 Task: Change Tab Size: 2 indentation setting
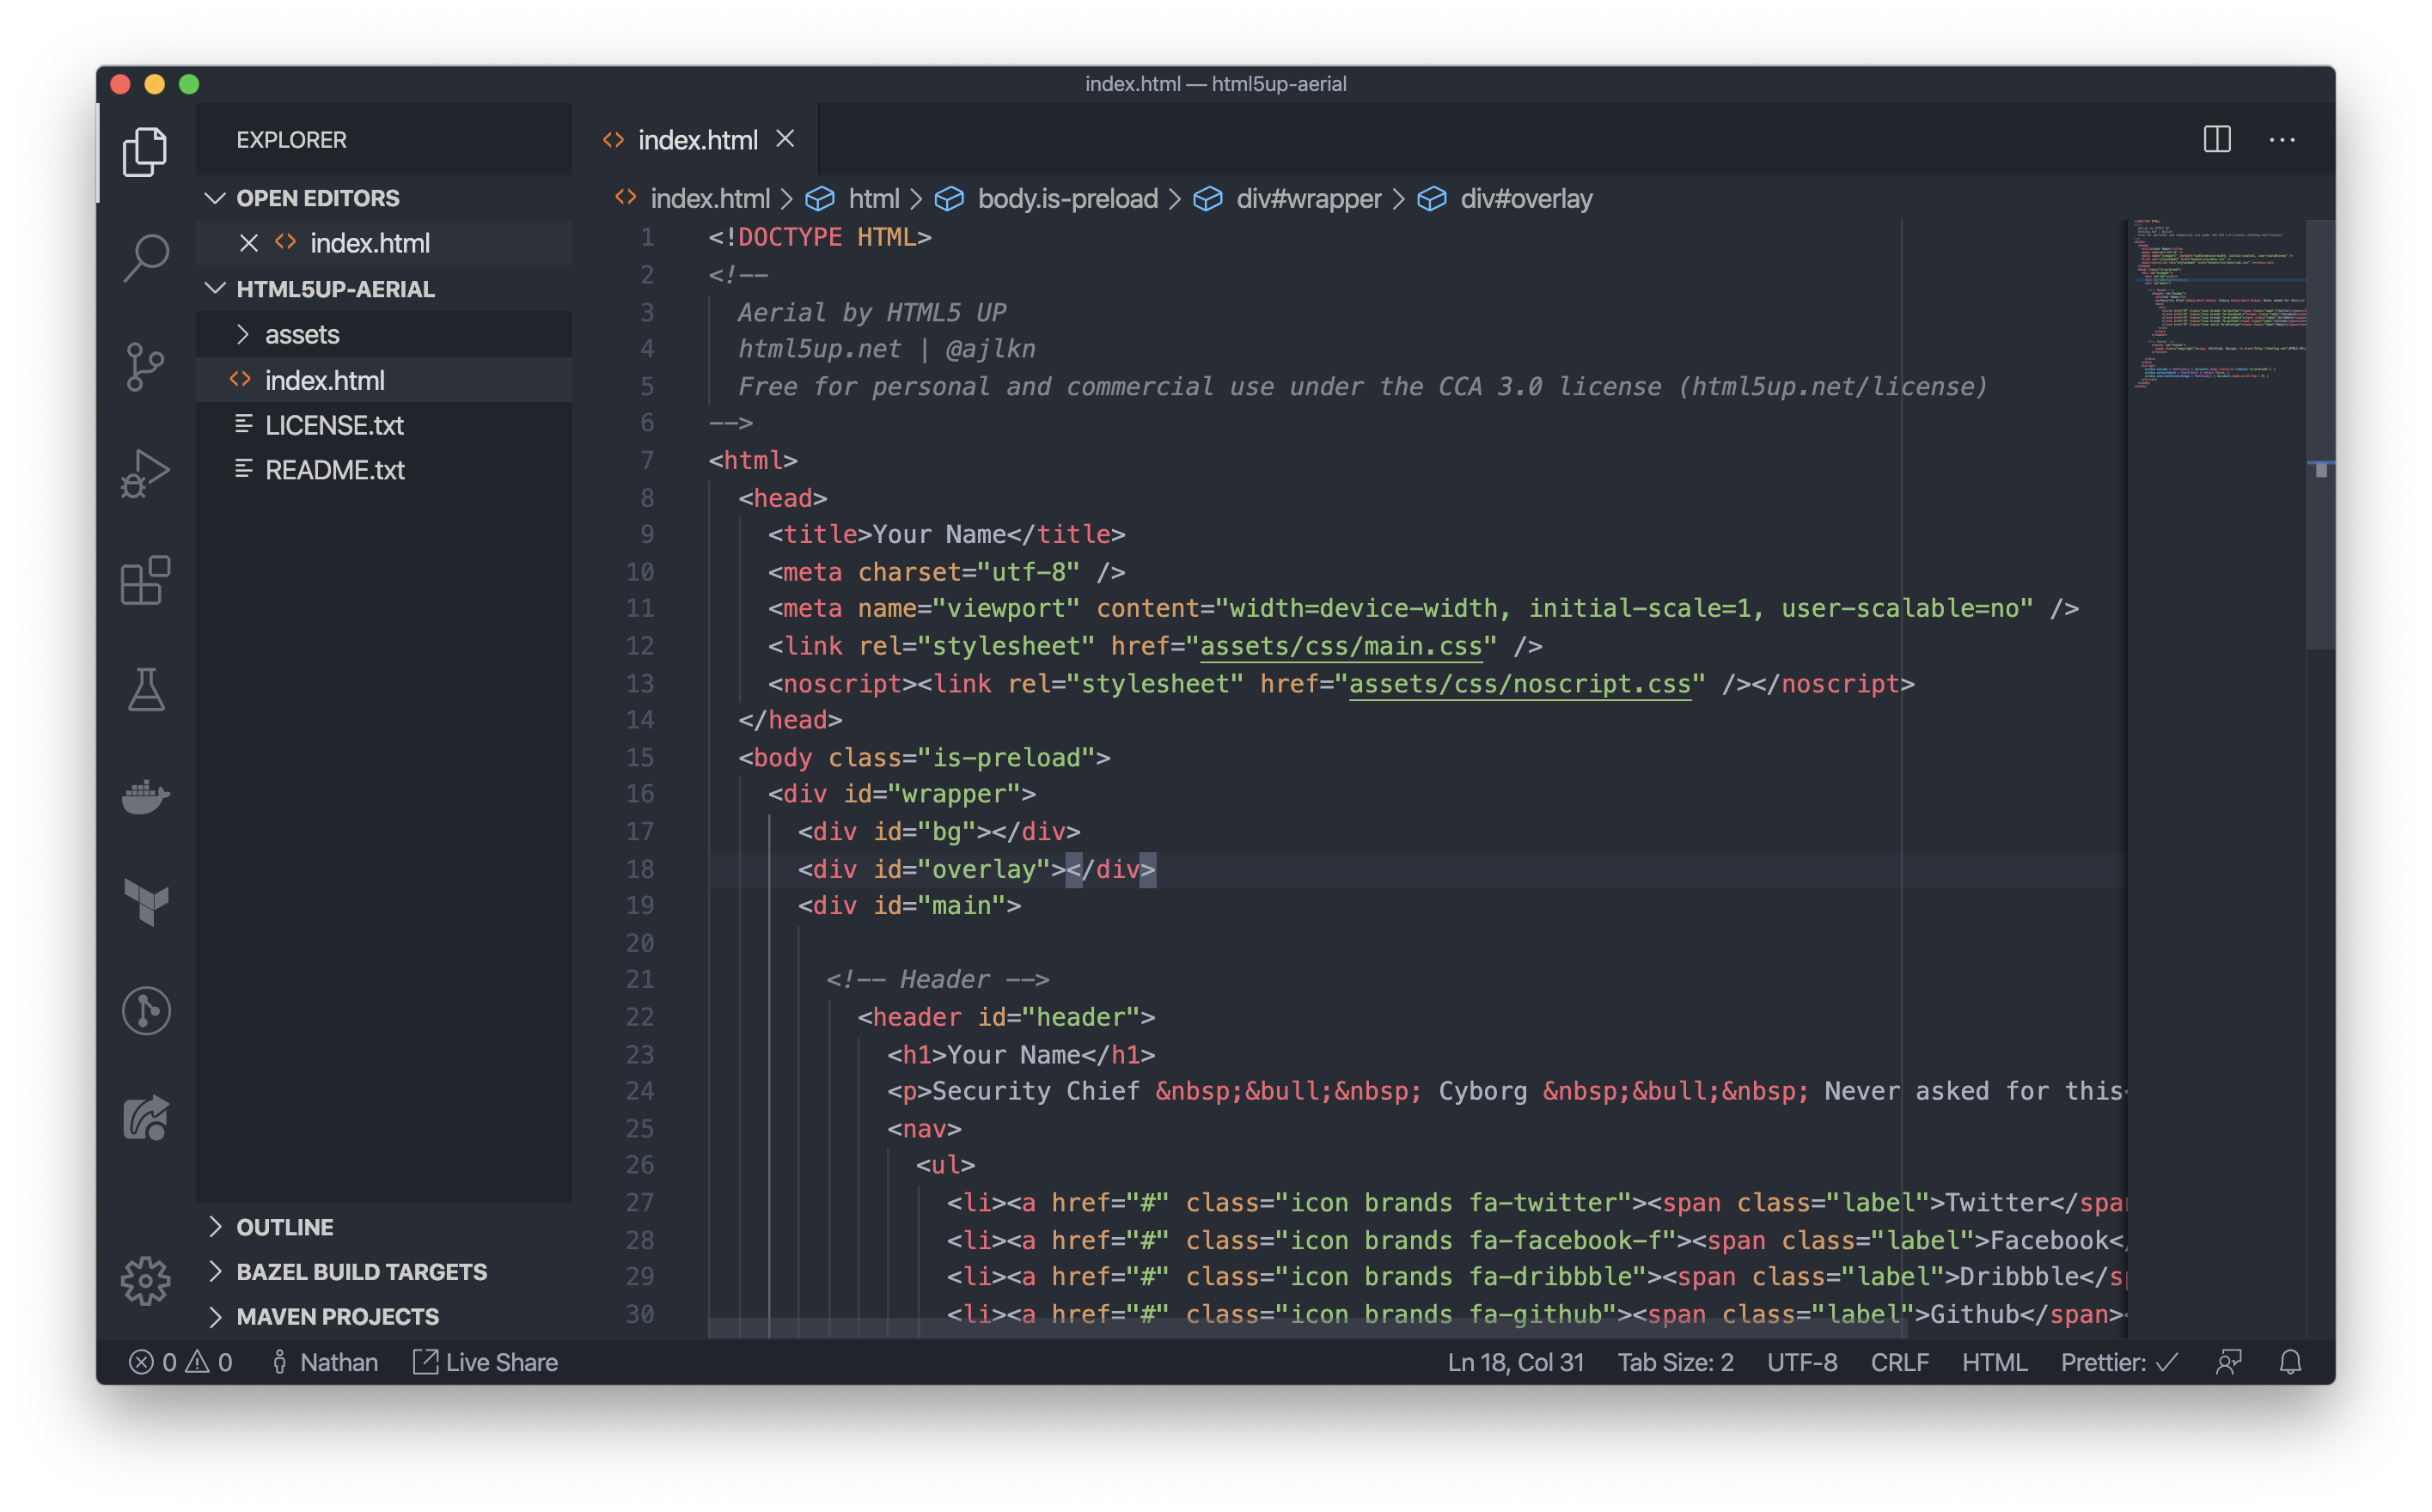click(1675, 1362)
